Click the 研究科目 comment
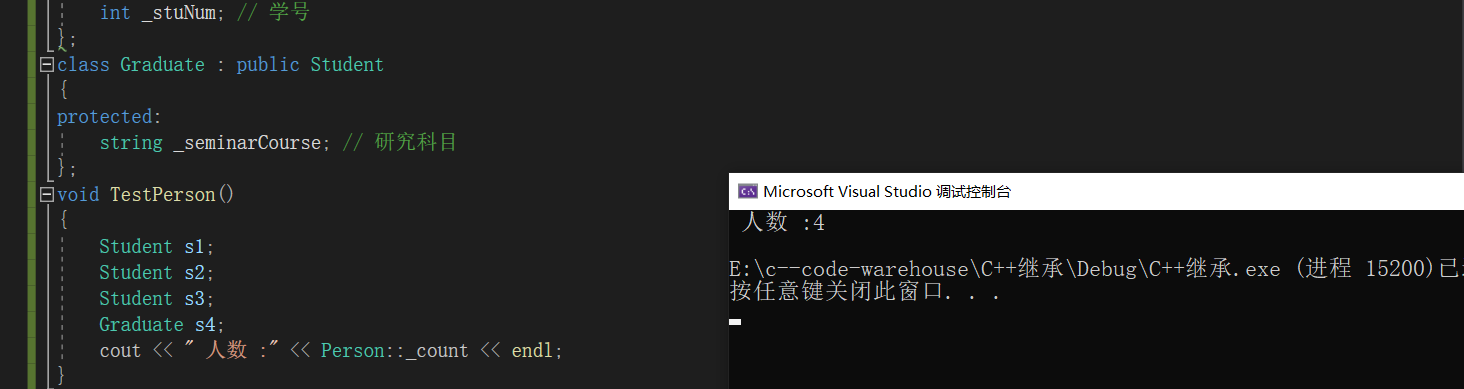The width and height of the screenshot is (1464, 389). 415,143
